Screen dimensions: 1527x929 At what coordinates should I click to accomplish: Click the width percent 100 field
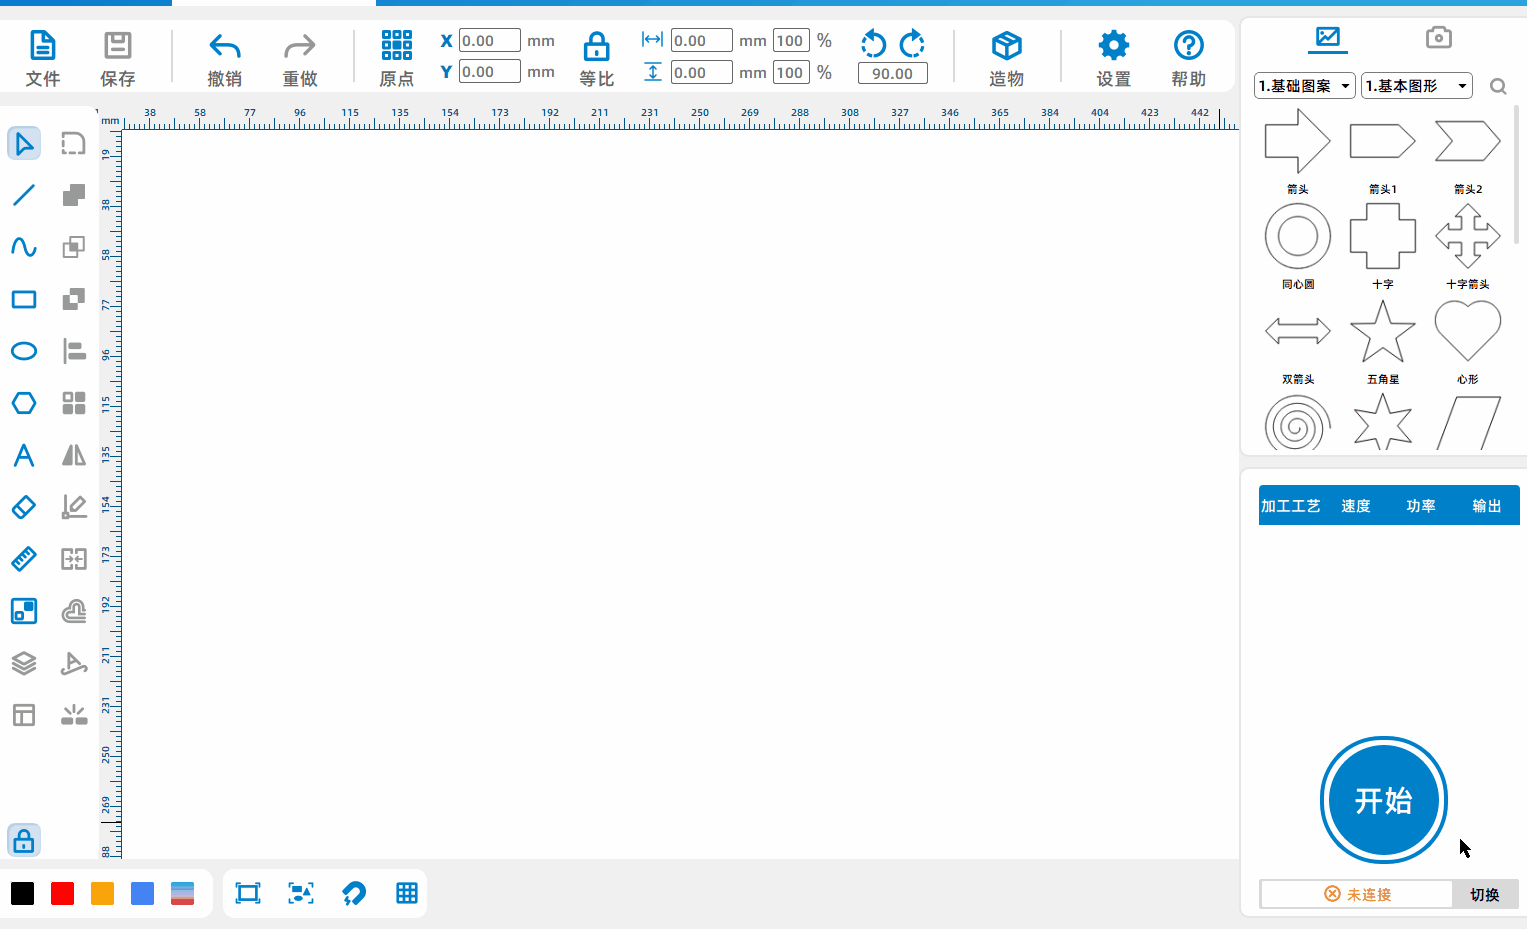coord(791,41)
